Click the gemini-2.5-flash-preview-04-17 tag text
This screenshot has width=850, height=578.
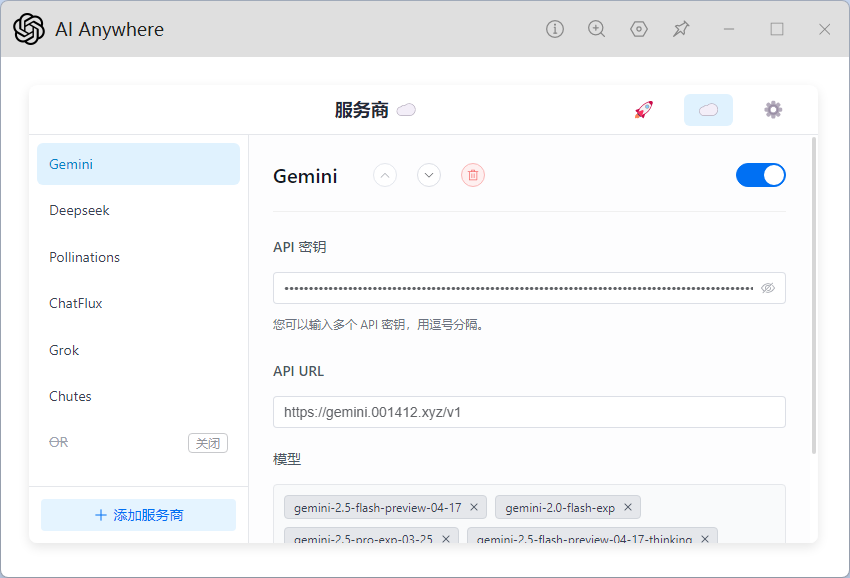[x=378, y=508]
